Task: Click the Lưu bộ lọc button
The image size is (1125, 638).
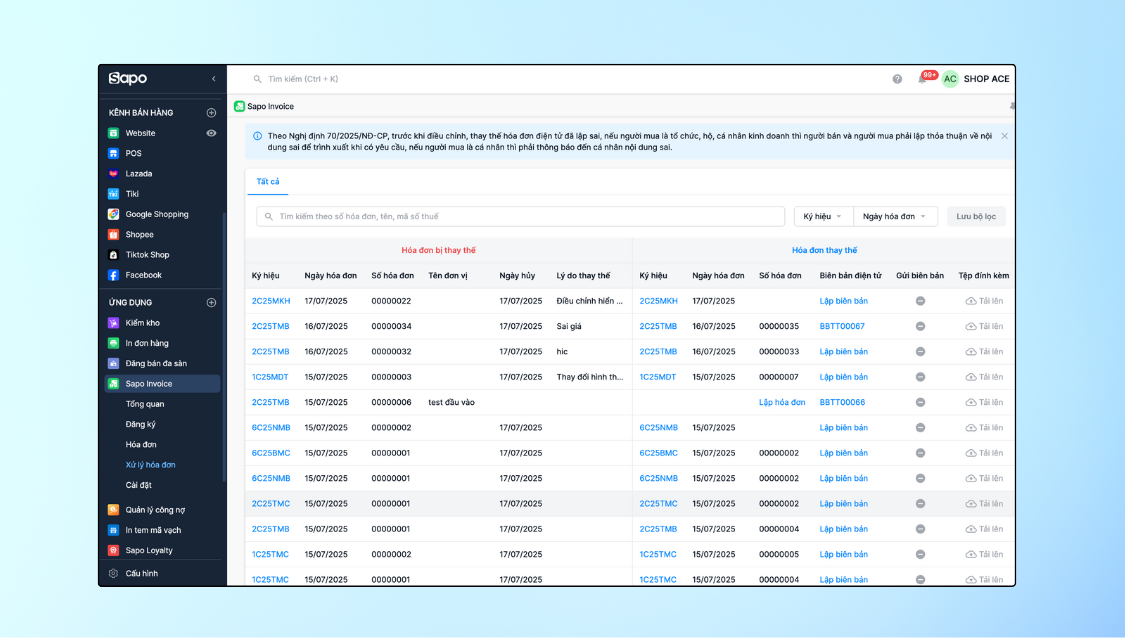Action: (x=976, y=217)
